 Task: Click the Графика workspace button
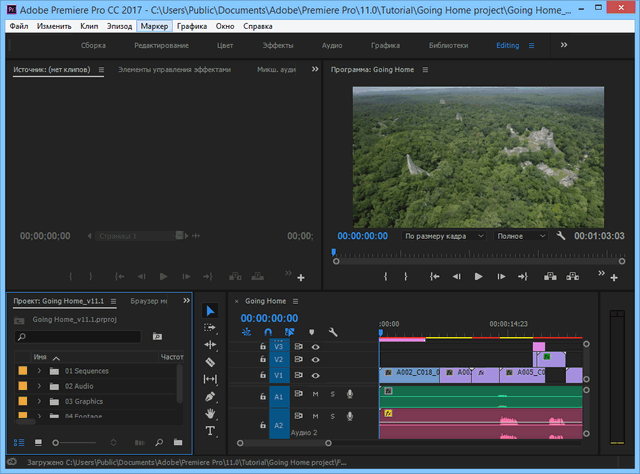point(385,45)
